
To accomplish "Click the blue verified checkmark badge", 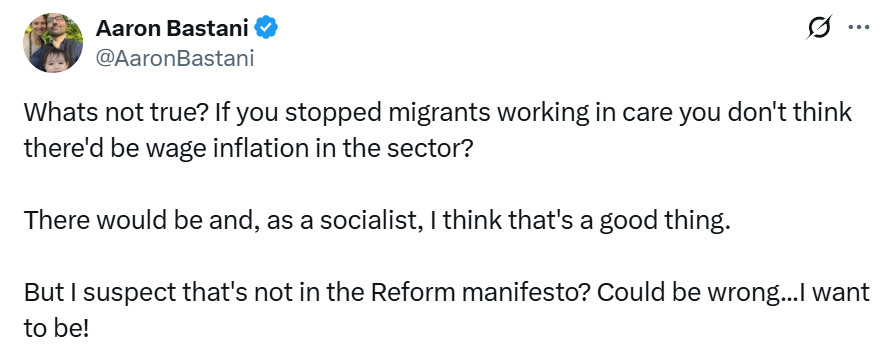I will (x=266, y=27).
